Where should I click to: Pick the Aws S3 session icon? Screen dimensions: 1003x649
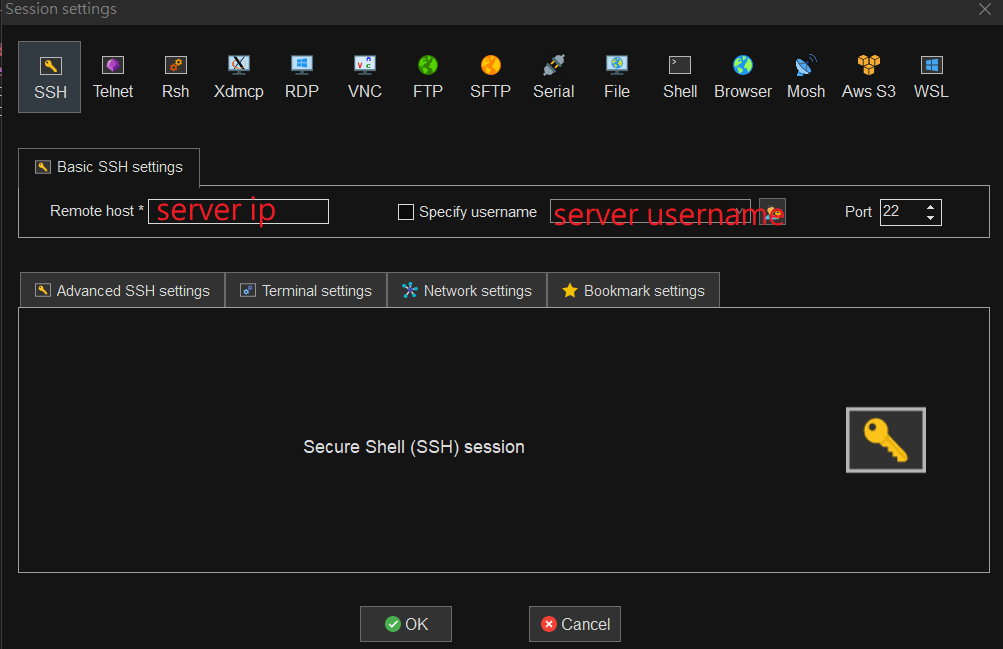(868, 76)
